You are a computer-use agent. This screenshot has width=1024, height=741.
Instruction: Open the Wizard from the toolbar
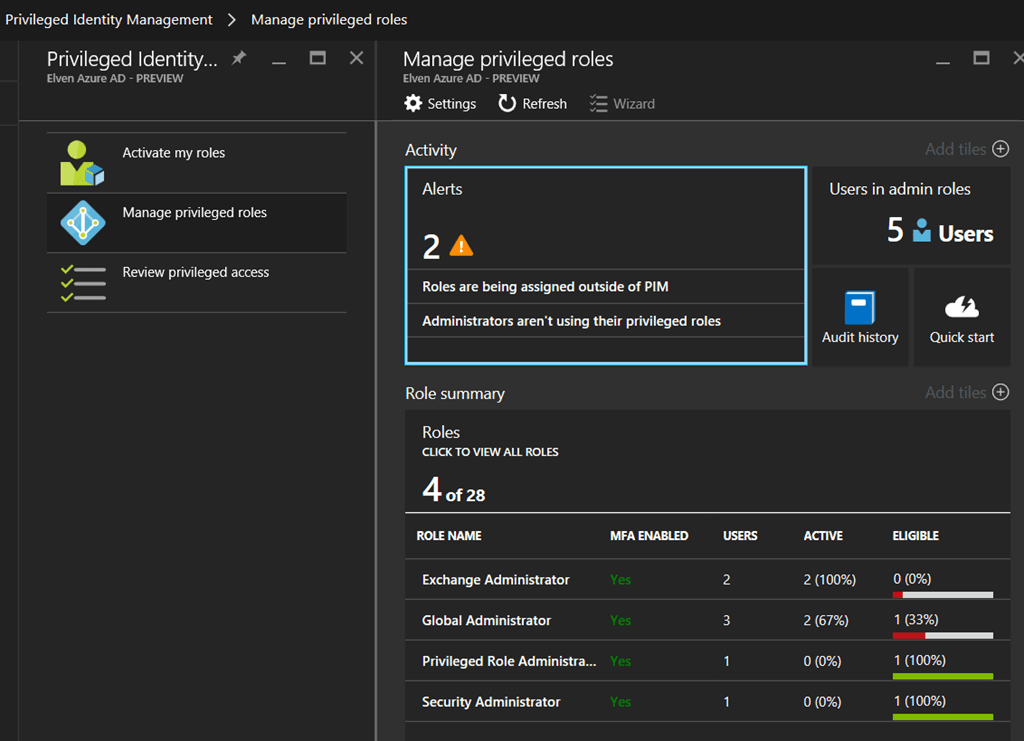pyautogui.click(x=622, y=104)
